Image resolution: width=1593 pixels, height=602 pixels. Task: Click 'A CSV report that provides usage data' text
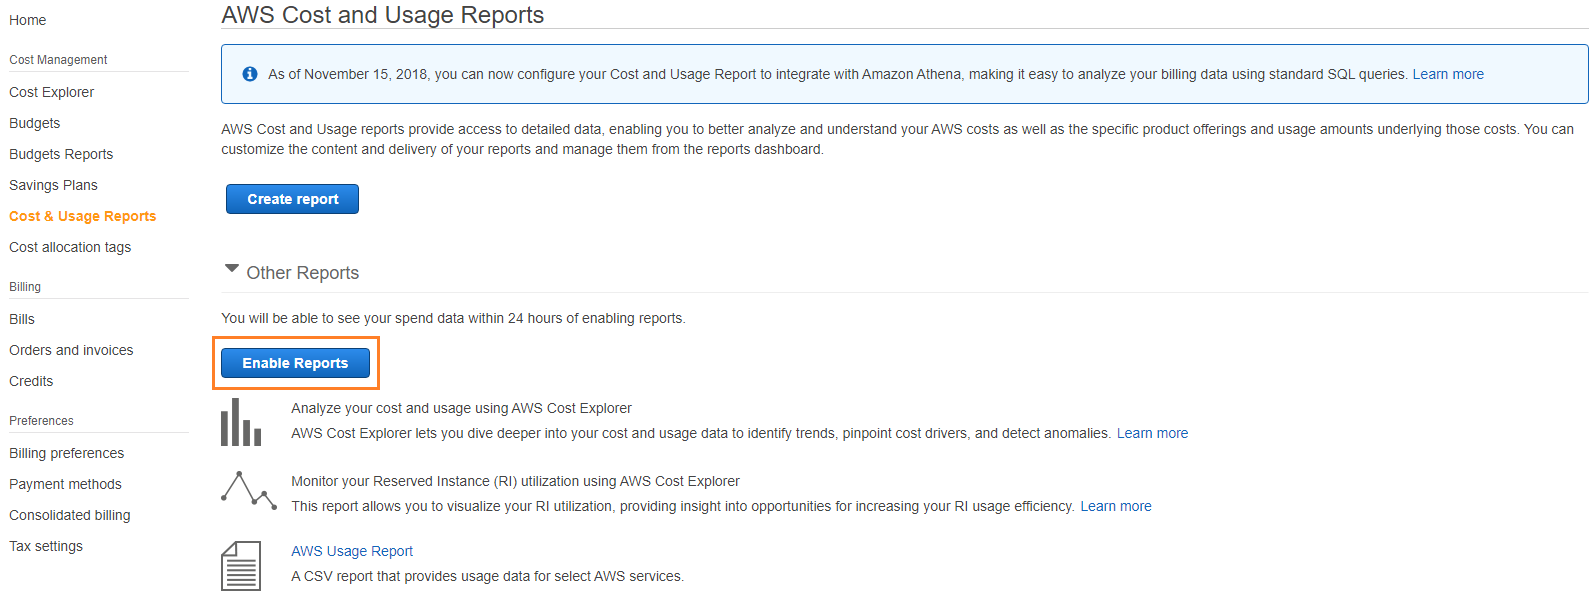(x=488, y=576)
